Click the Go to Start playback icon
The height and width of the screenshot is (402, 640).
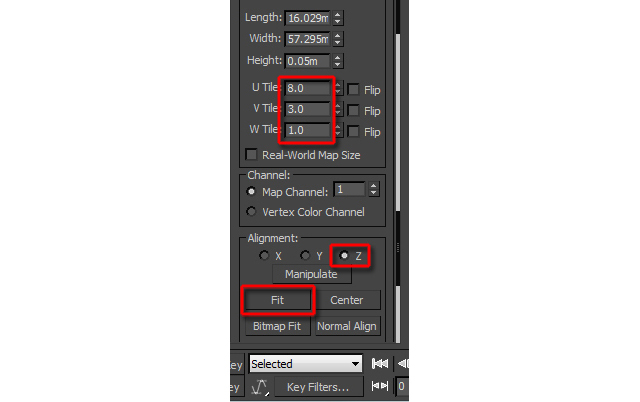tap(380, 363)
